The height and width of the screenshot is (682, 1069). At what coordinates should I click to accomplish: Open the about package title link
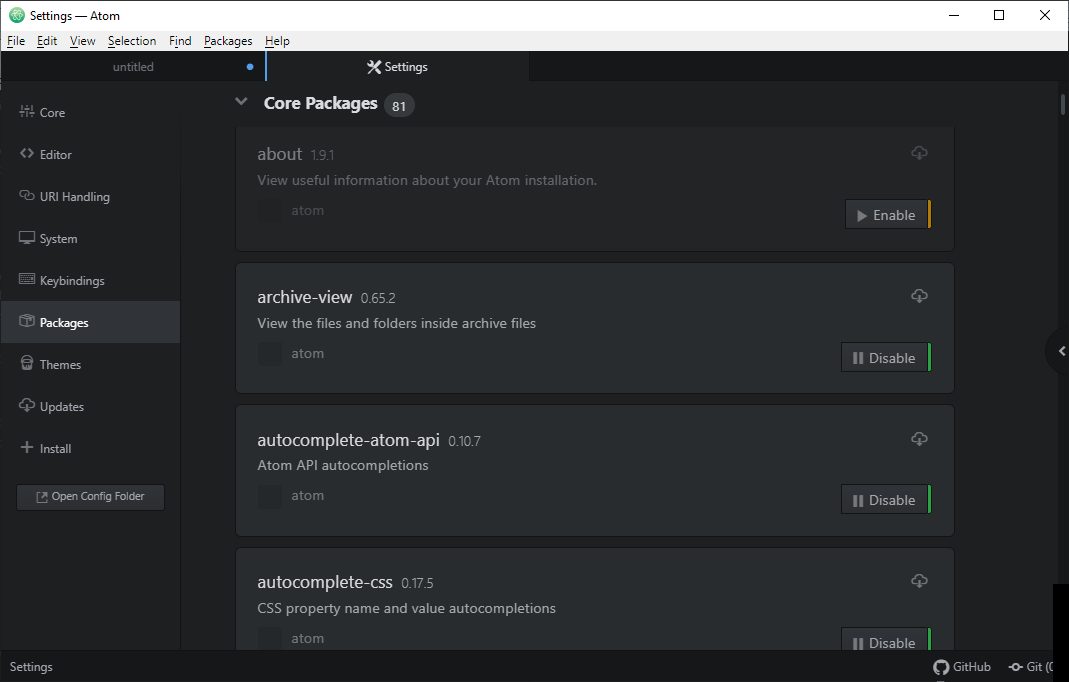(280, 154)
